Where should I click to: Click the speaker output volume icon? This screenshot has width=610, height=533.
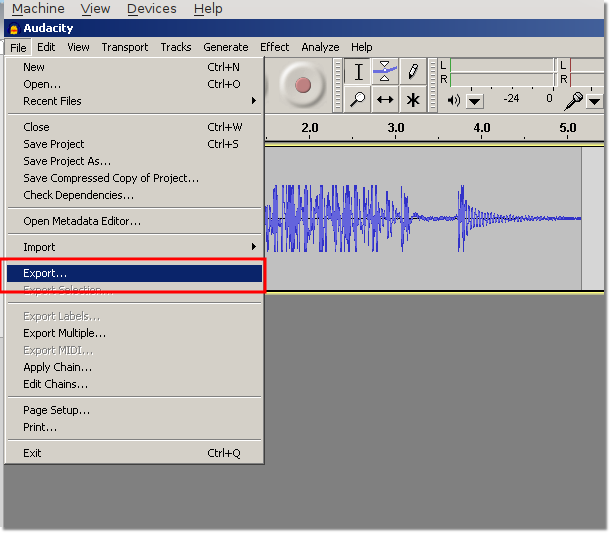[454, 100]
